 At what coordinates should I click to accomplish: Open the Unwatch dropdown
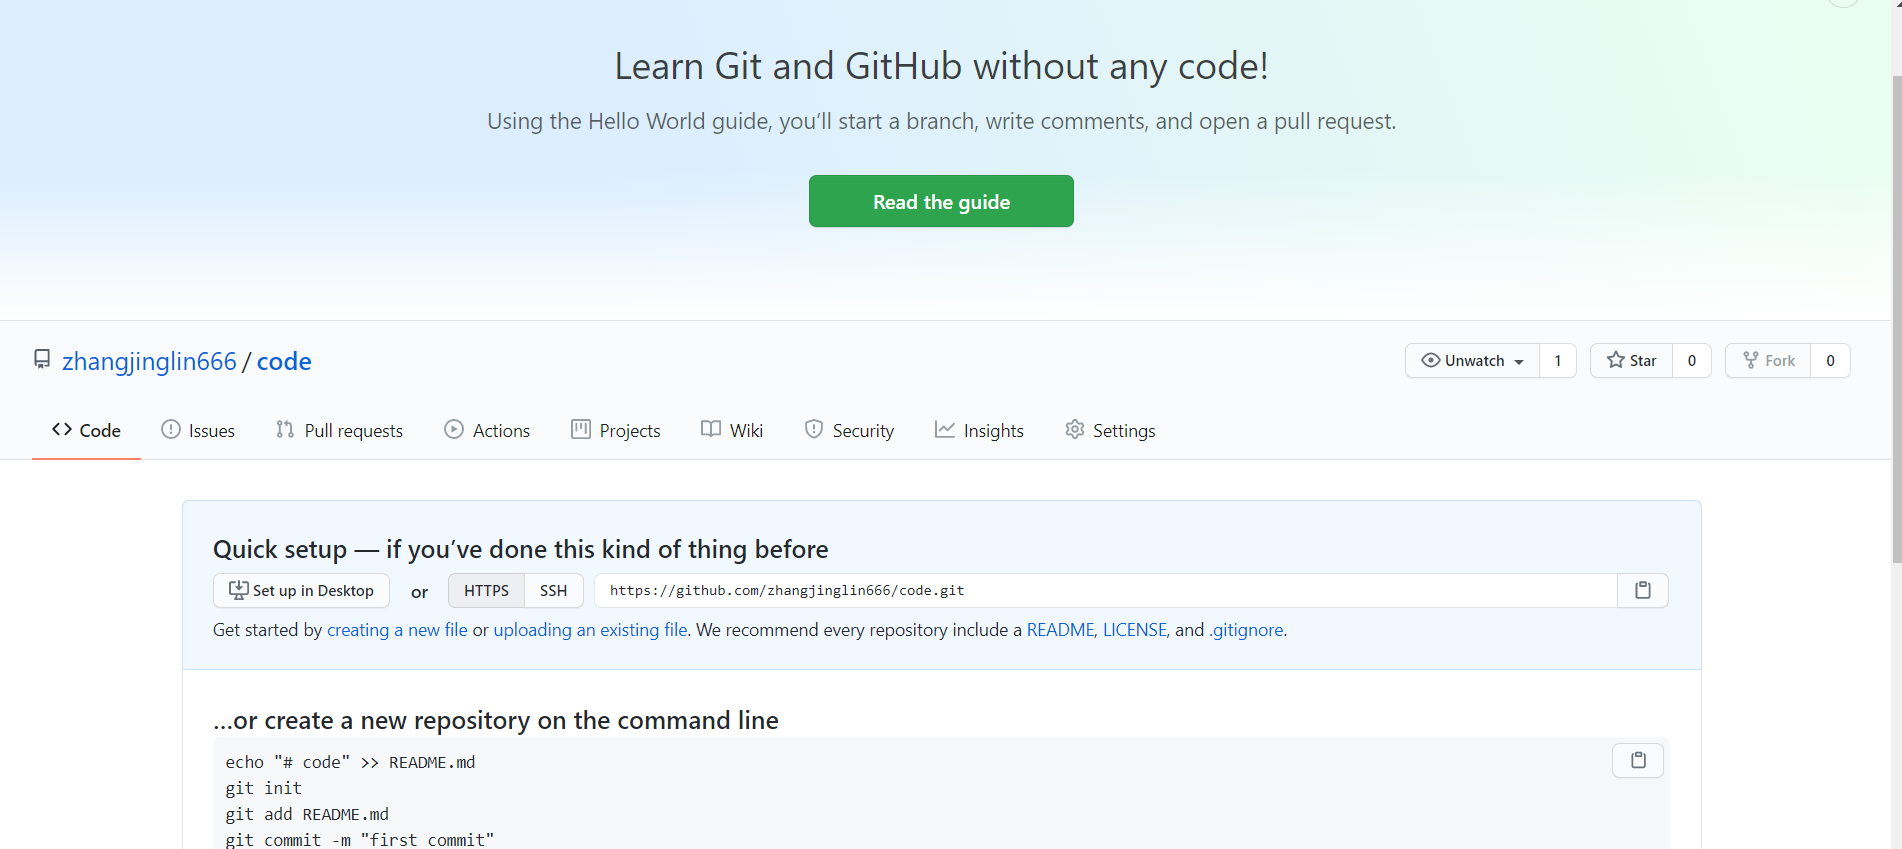tap(1472, 361)
